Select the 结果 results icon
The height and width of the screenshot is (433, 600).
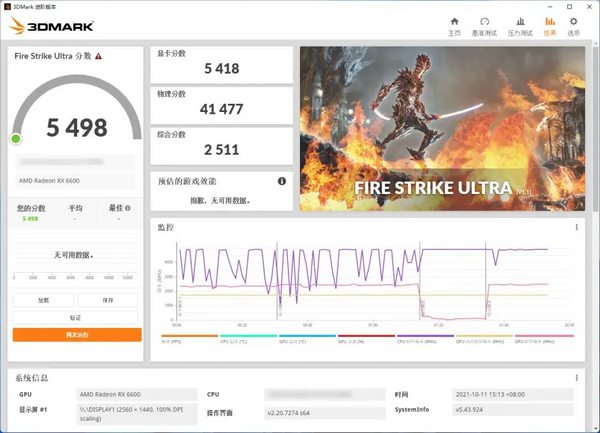(549, 25)
